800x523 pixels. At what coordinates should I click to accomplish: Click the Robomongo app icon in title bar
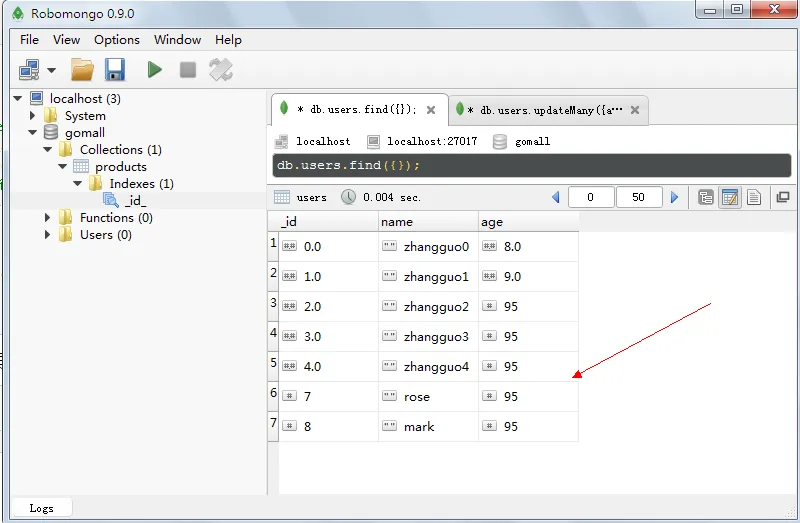point(18,13)
